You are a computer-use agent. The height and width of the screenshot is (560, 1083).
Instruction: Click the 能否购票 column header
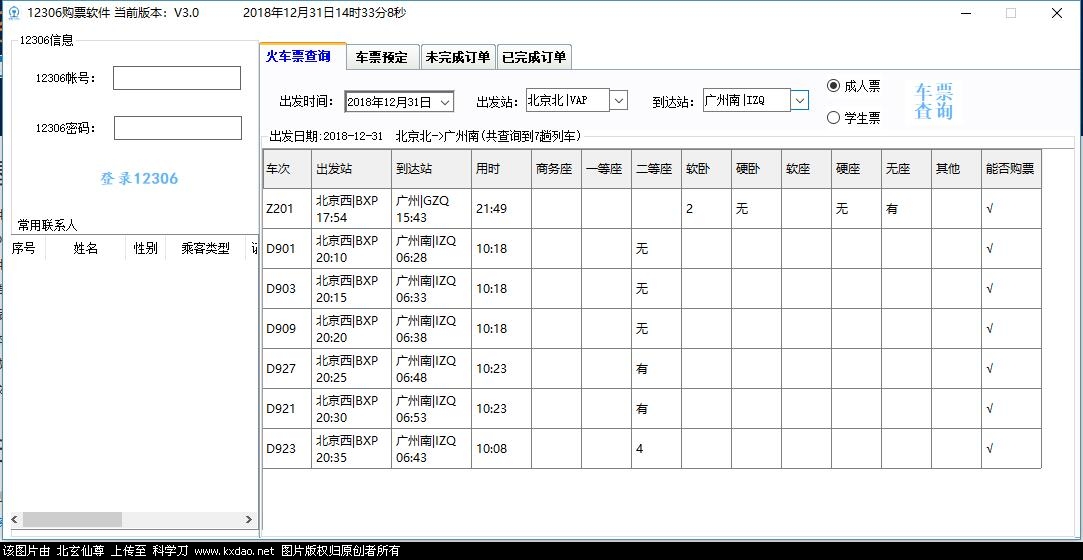point(1010,168)
